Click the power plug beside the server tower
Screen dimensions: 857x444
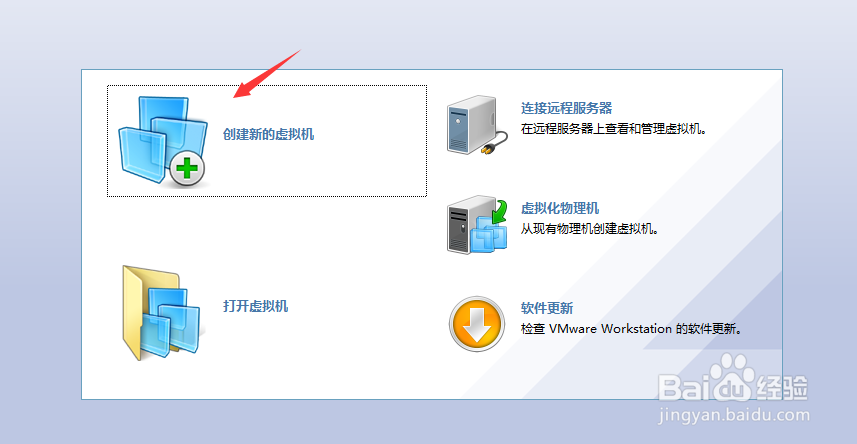click(494, 142)
